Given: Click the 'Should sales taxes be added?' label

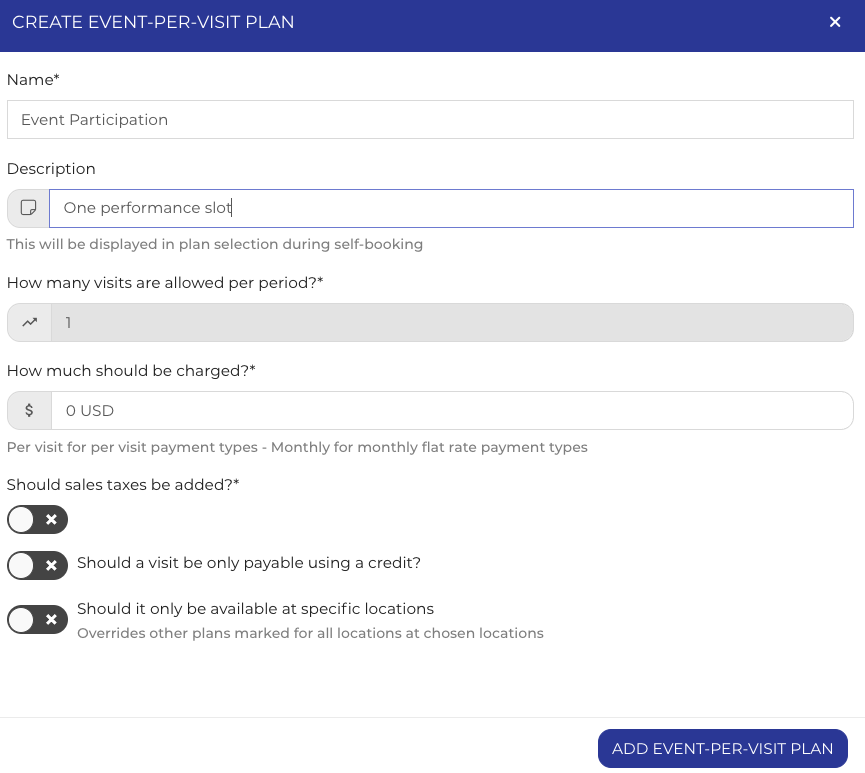Looking at the screenshot, I should [123, 485].
